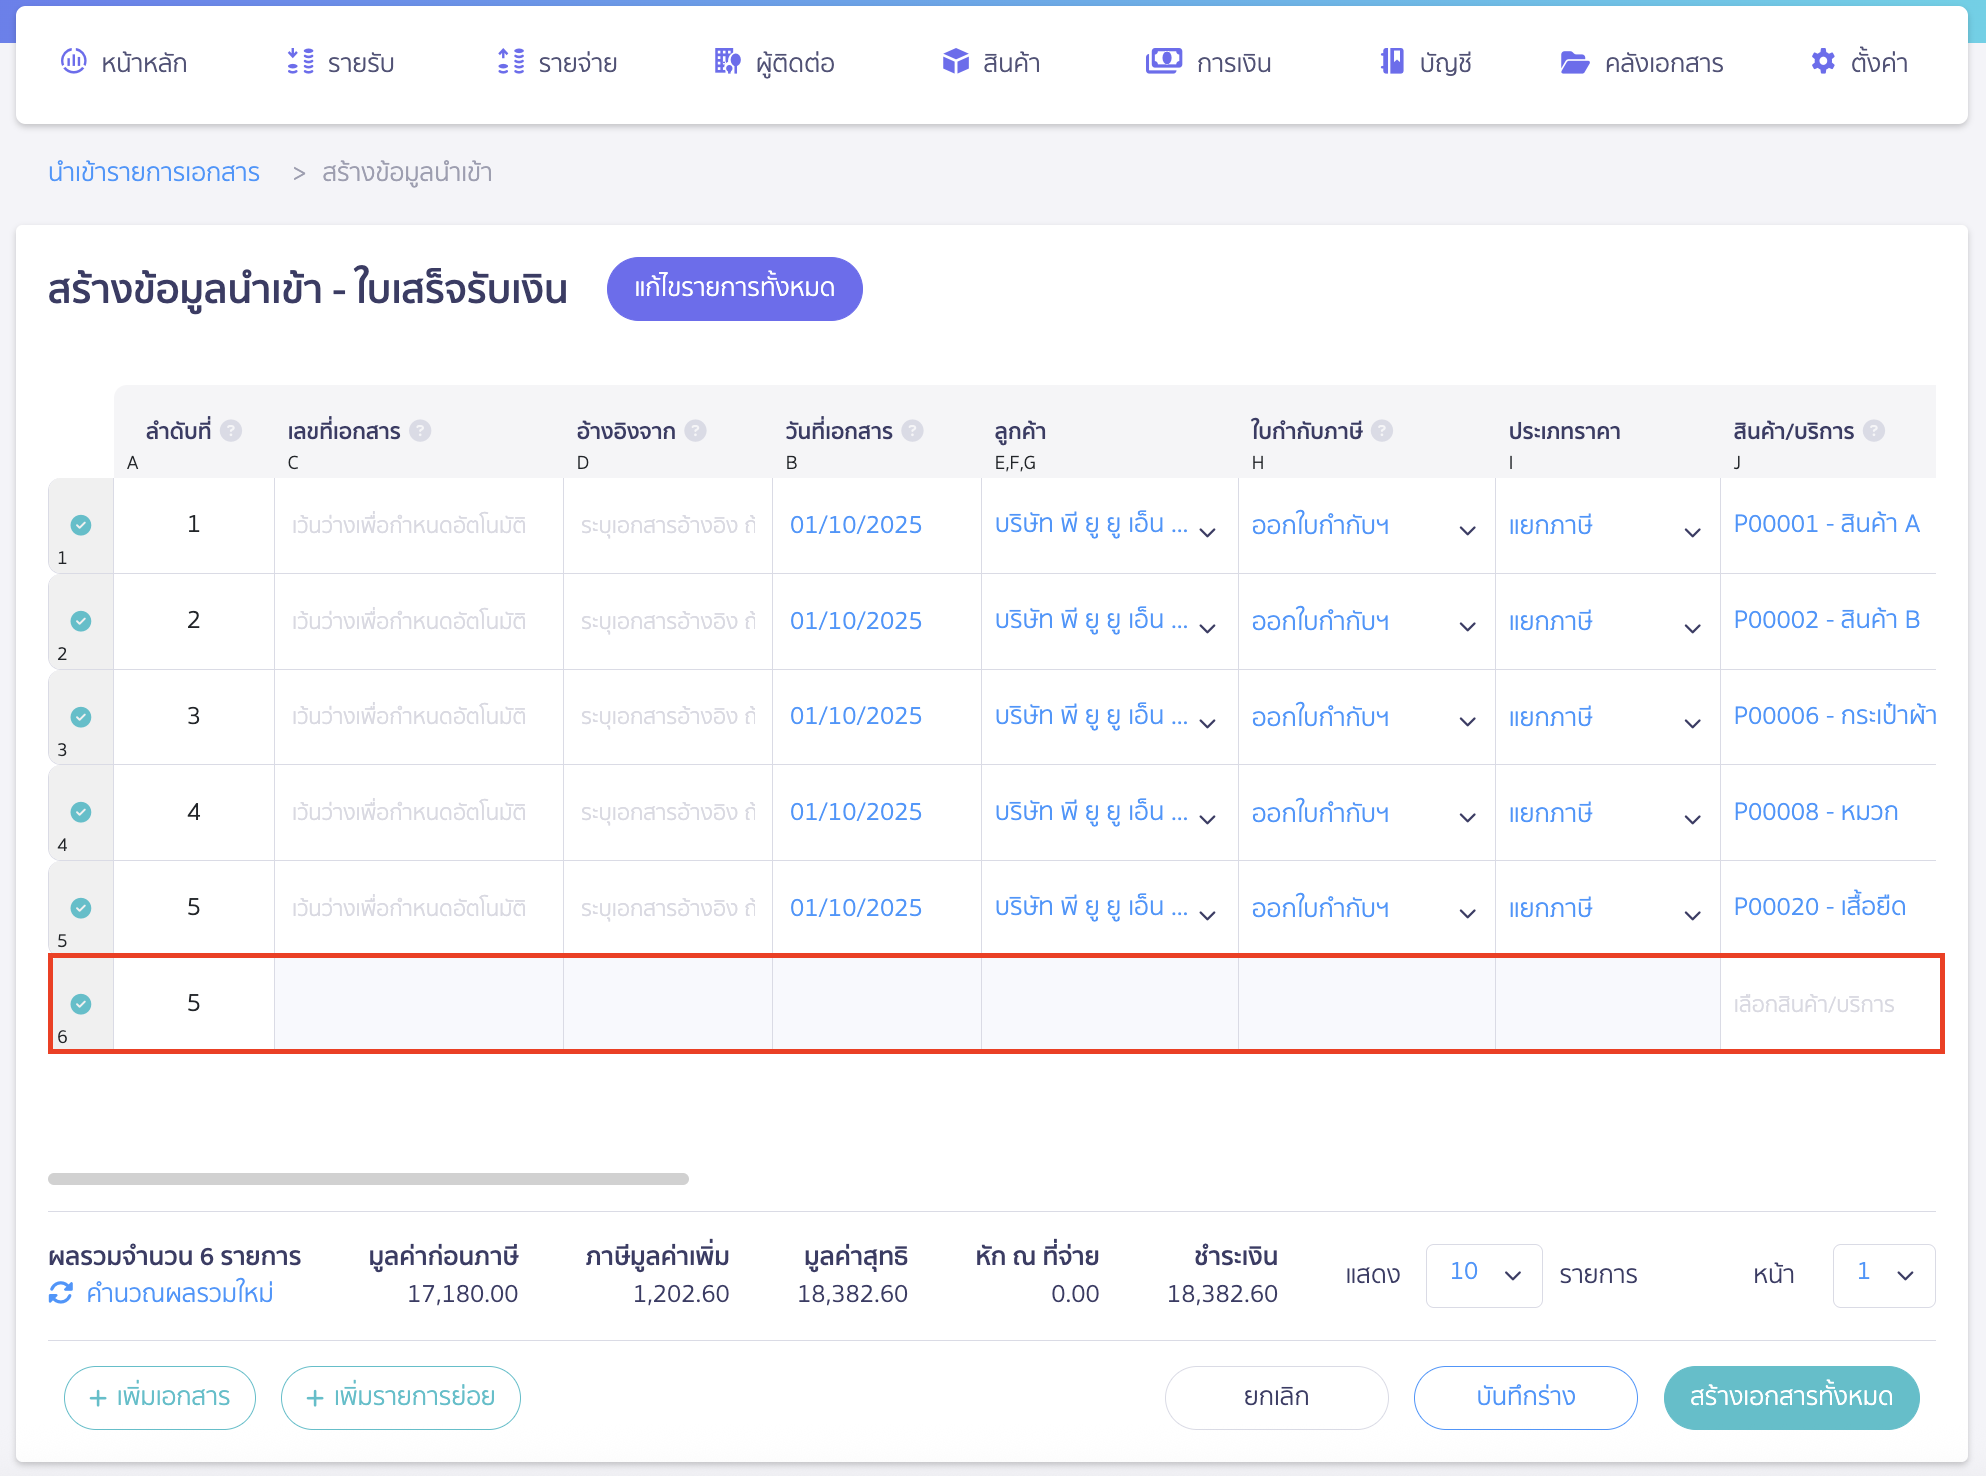The width and height of the screenshot is (1986, 1476).
Task: Expand the ประเภทราคา dropdown in row 4
Action: point(1692,819)
